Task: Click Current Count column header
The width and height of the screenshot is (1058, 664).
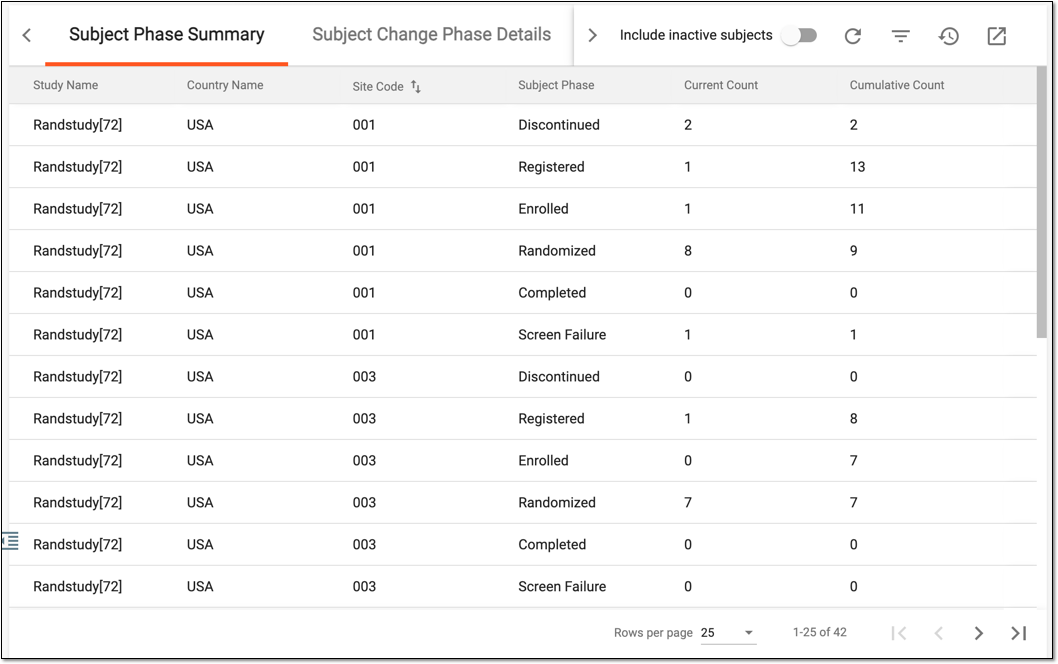Action: (721, 85)
